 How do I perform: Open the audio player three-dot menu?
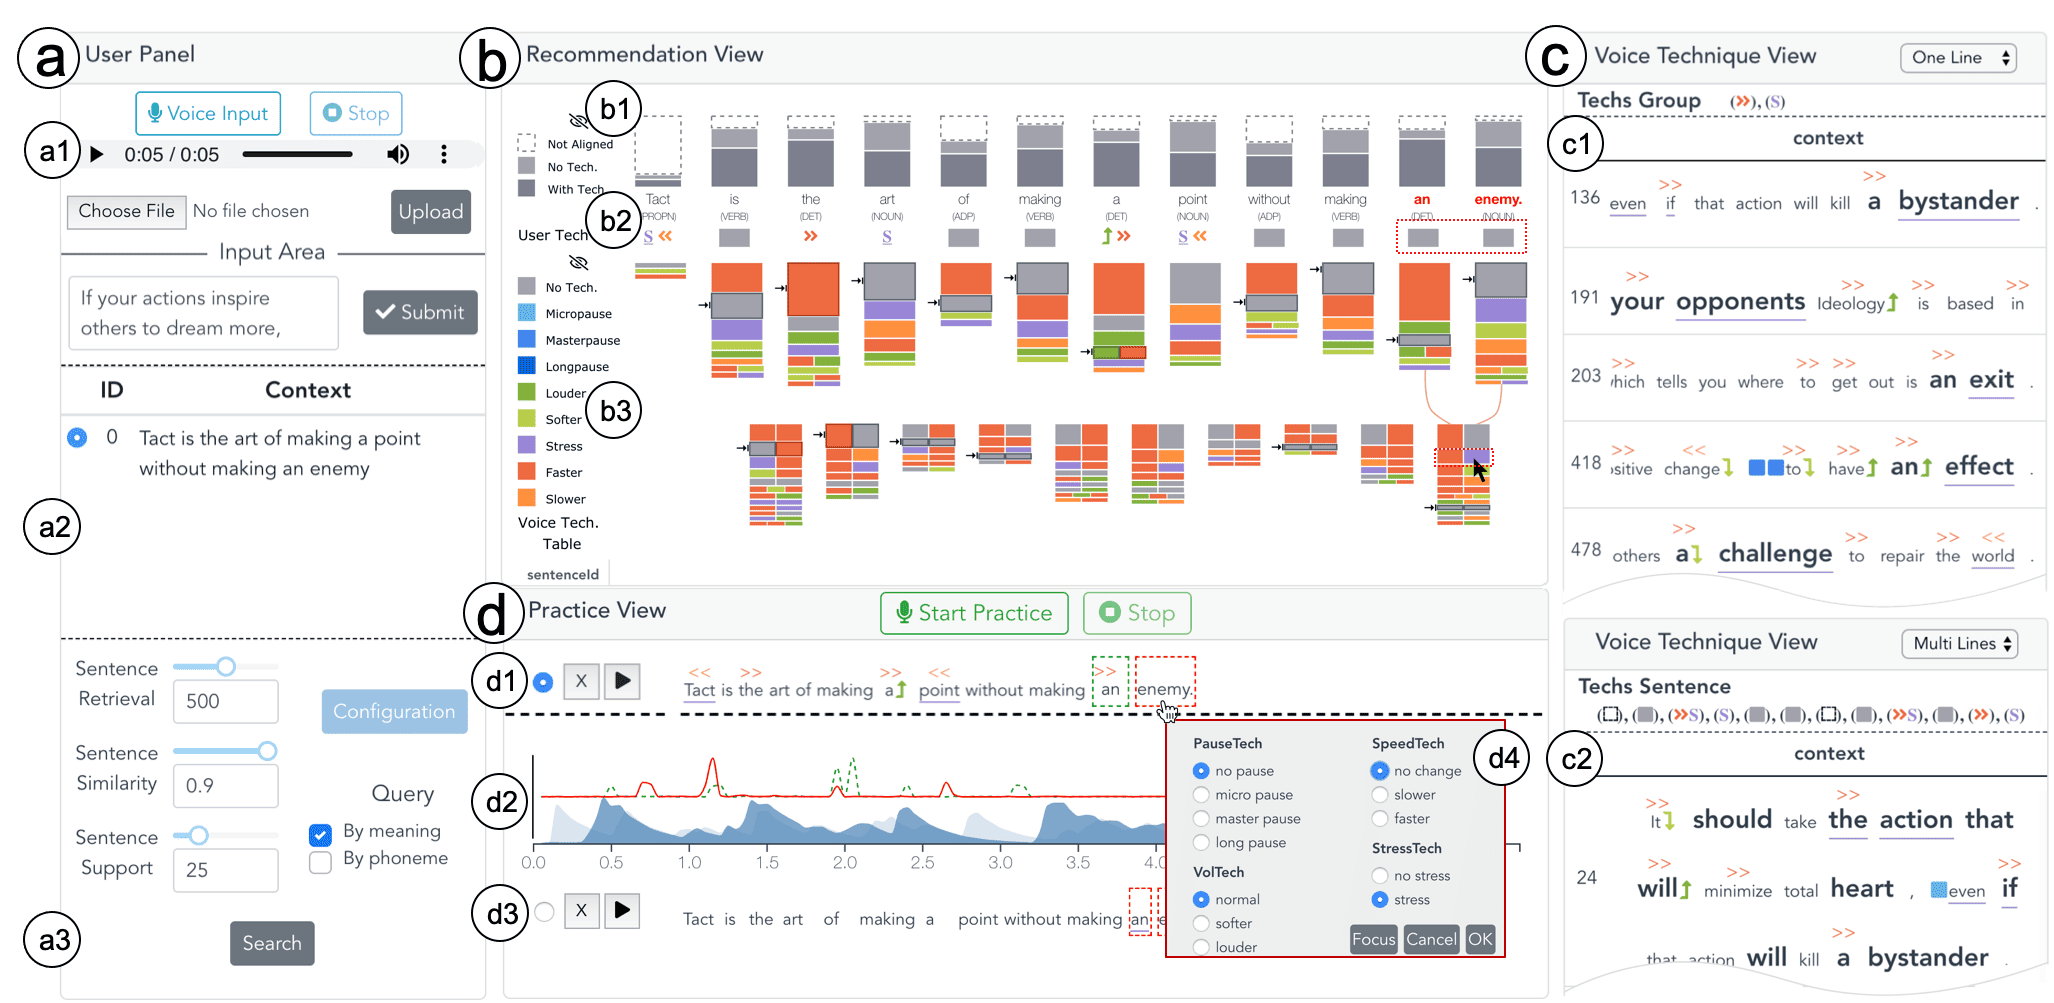444,154
